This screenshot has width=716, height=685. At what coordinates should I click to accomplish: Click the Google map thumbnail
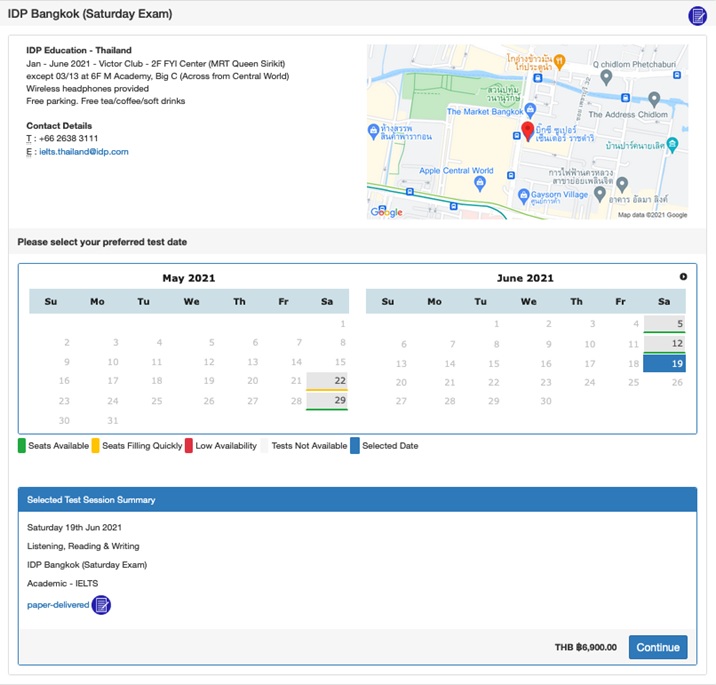click(527, 132)
